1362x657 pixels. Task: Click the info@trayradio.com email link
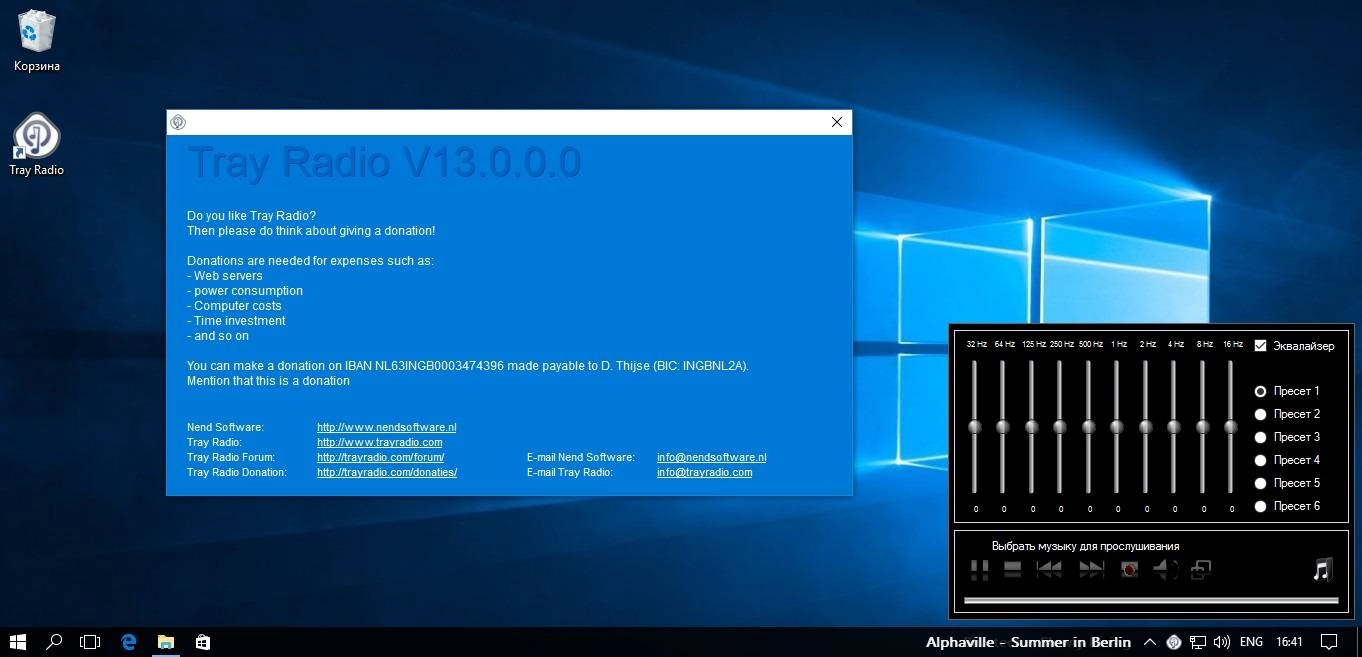pos(704,472)
